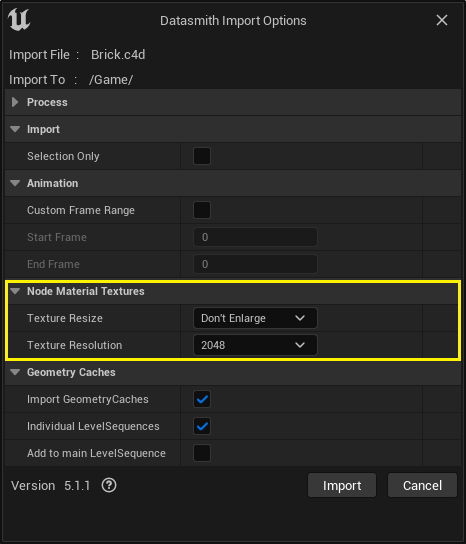
Task: Collapse the Geometry Caches section
Action: click(x=15, y=372)
